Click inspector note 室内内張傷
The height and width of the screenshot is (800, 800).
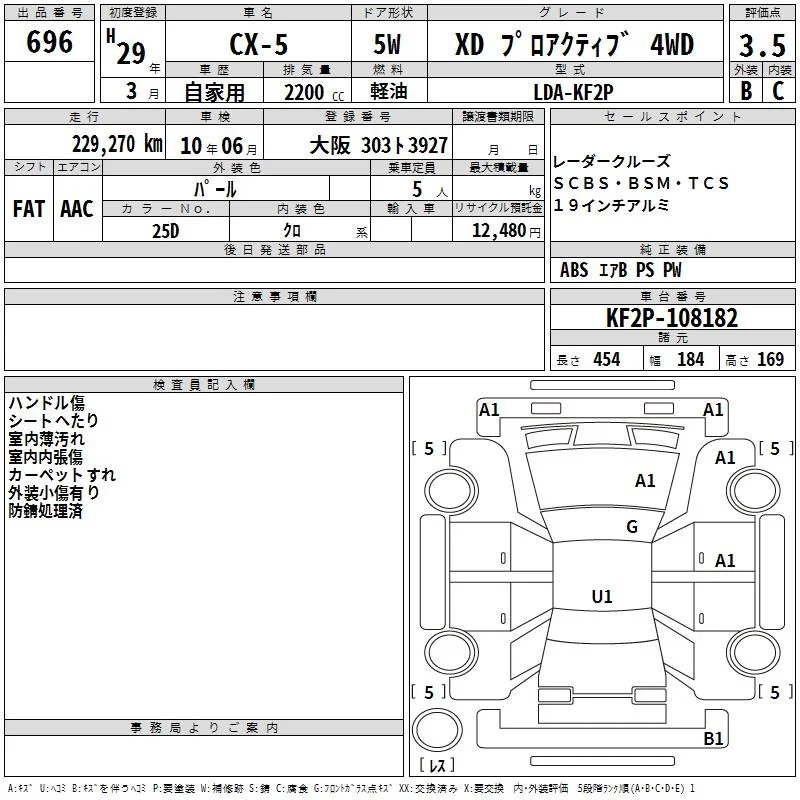[x=45, y=457]
